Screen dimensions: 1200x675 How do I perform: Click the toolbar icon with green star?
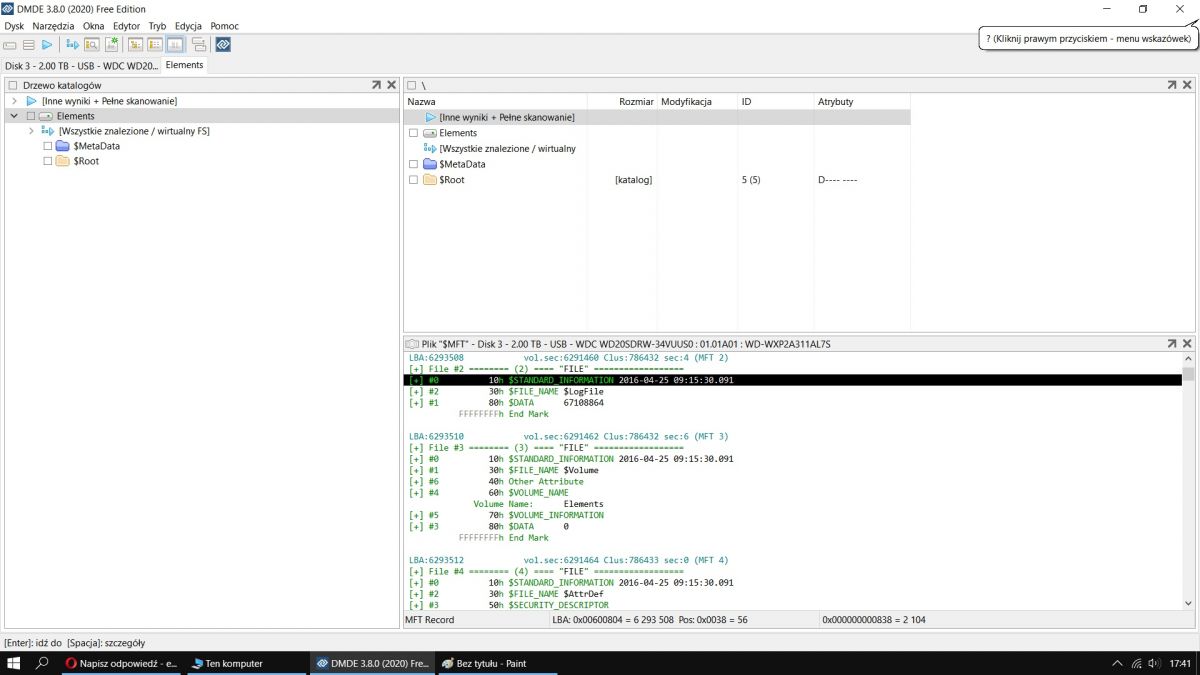point(112,45)
